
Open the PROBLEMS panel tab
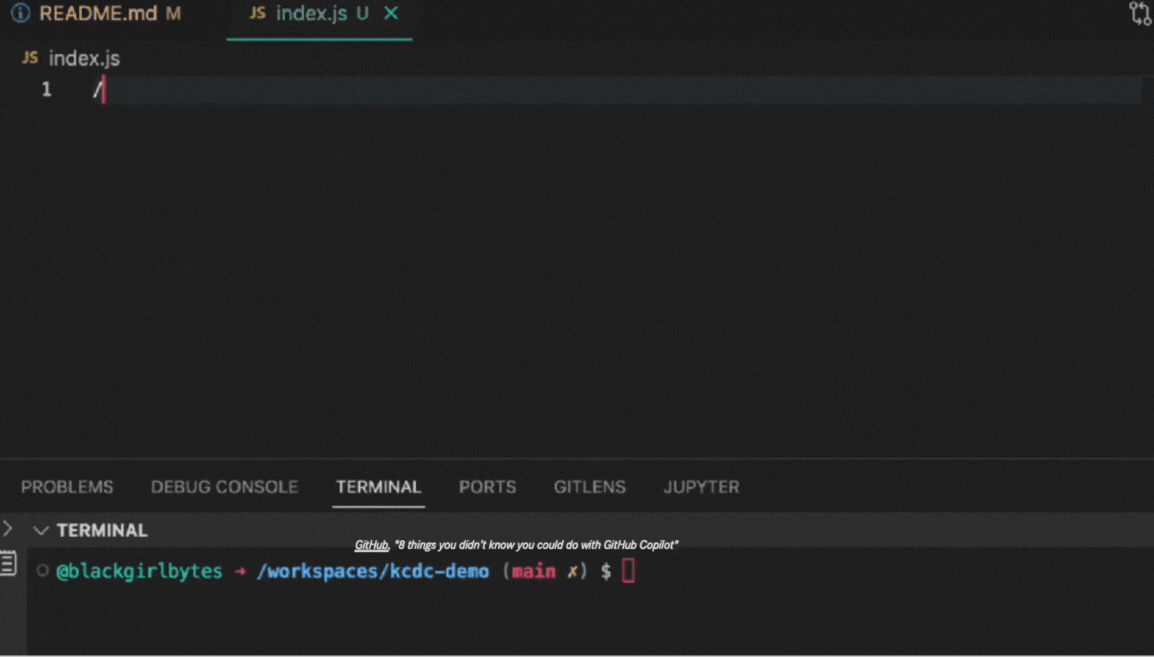67,487
